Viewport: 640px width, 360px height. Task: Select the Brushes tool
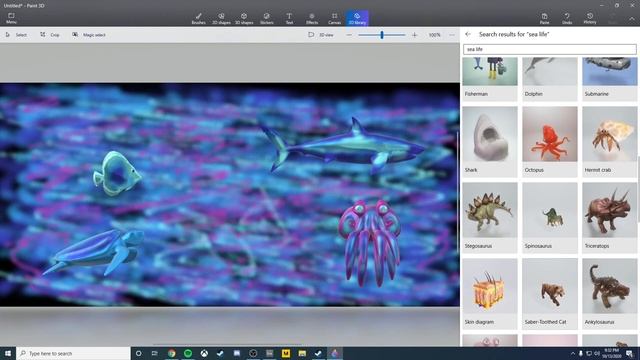(198, 18)
